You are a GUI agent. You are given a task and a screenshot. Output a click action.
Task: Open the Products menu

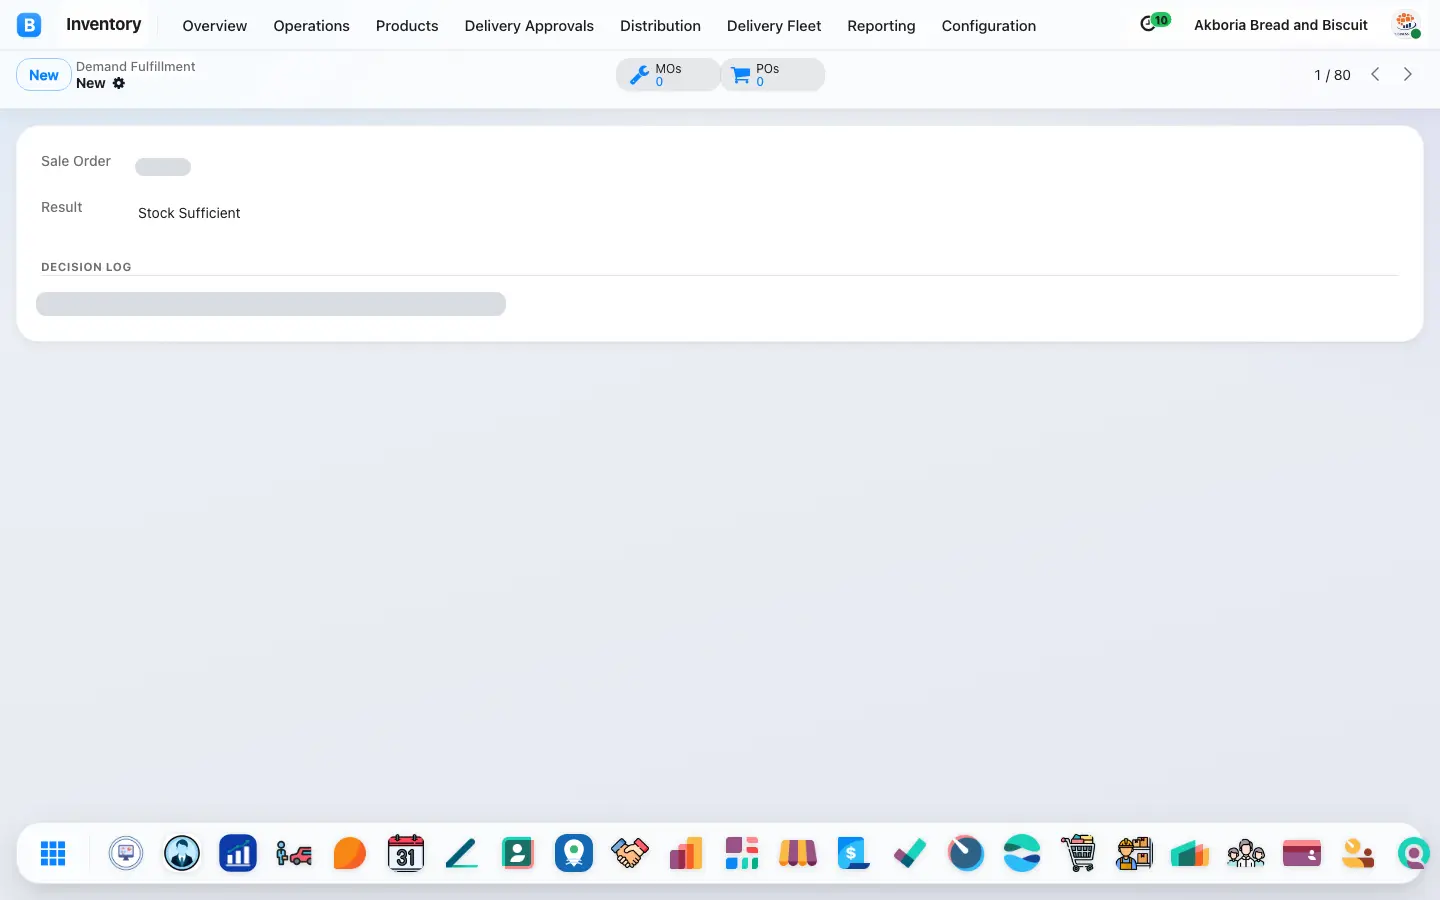[407, 26]
